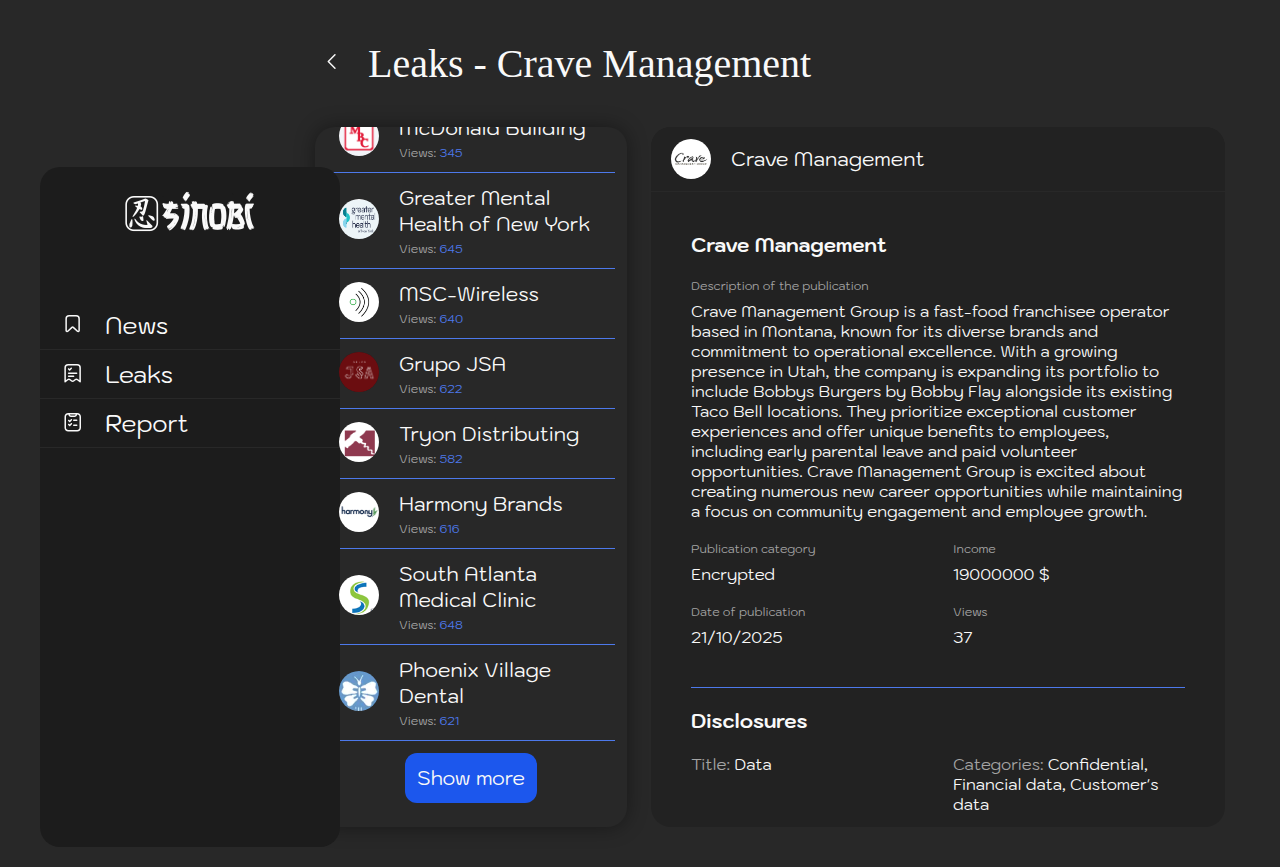
Task: Click the Harmony Brands logo
Action: point(359,512)
